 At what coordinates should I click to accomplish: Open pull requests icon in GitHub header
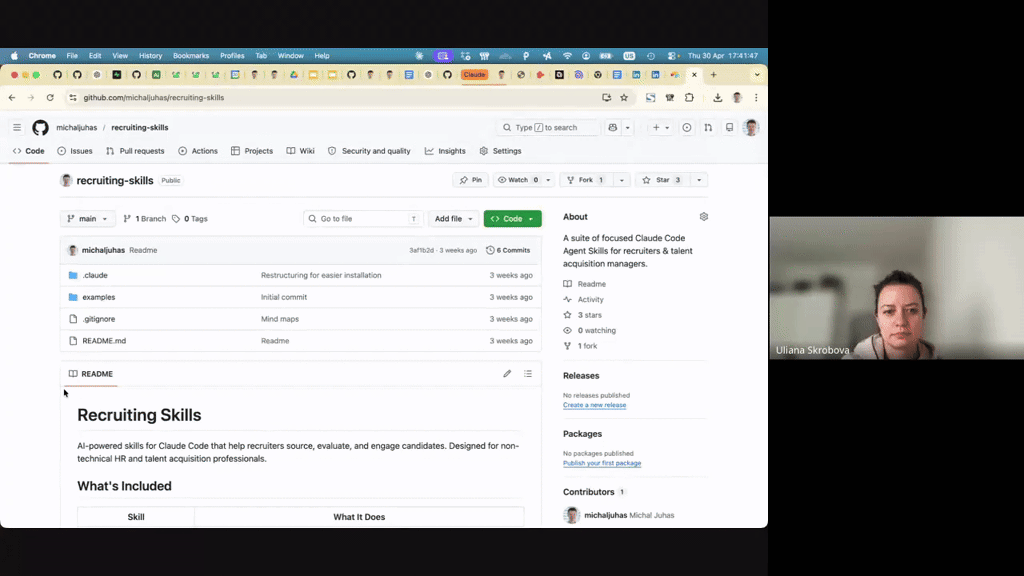coord(708,127)
